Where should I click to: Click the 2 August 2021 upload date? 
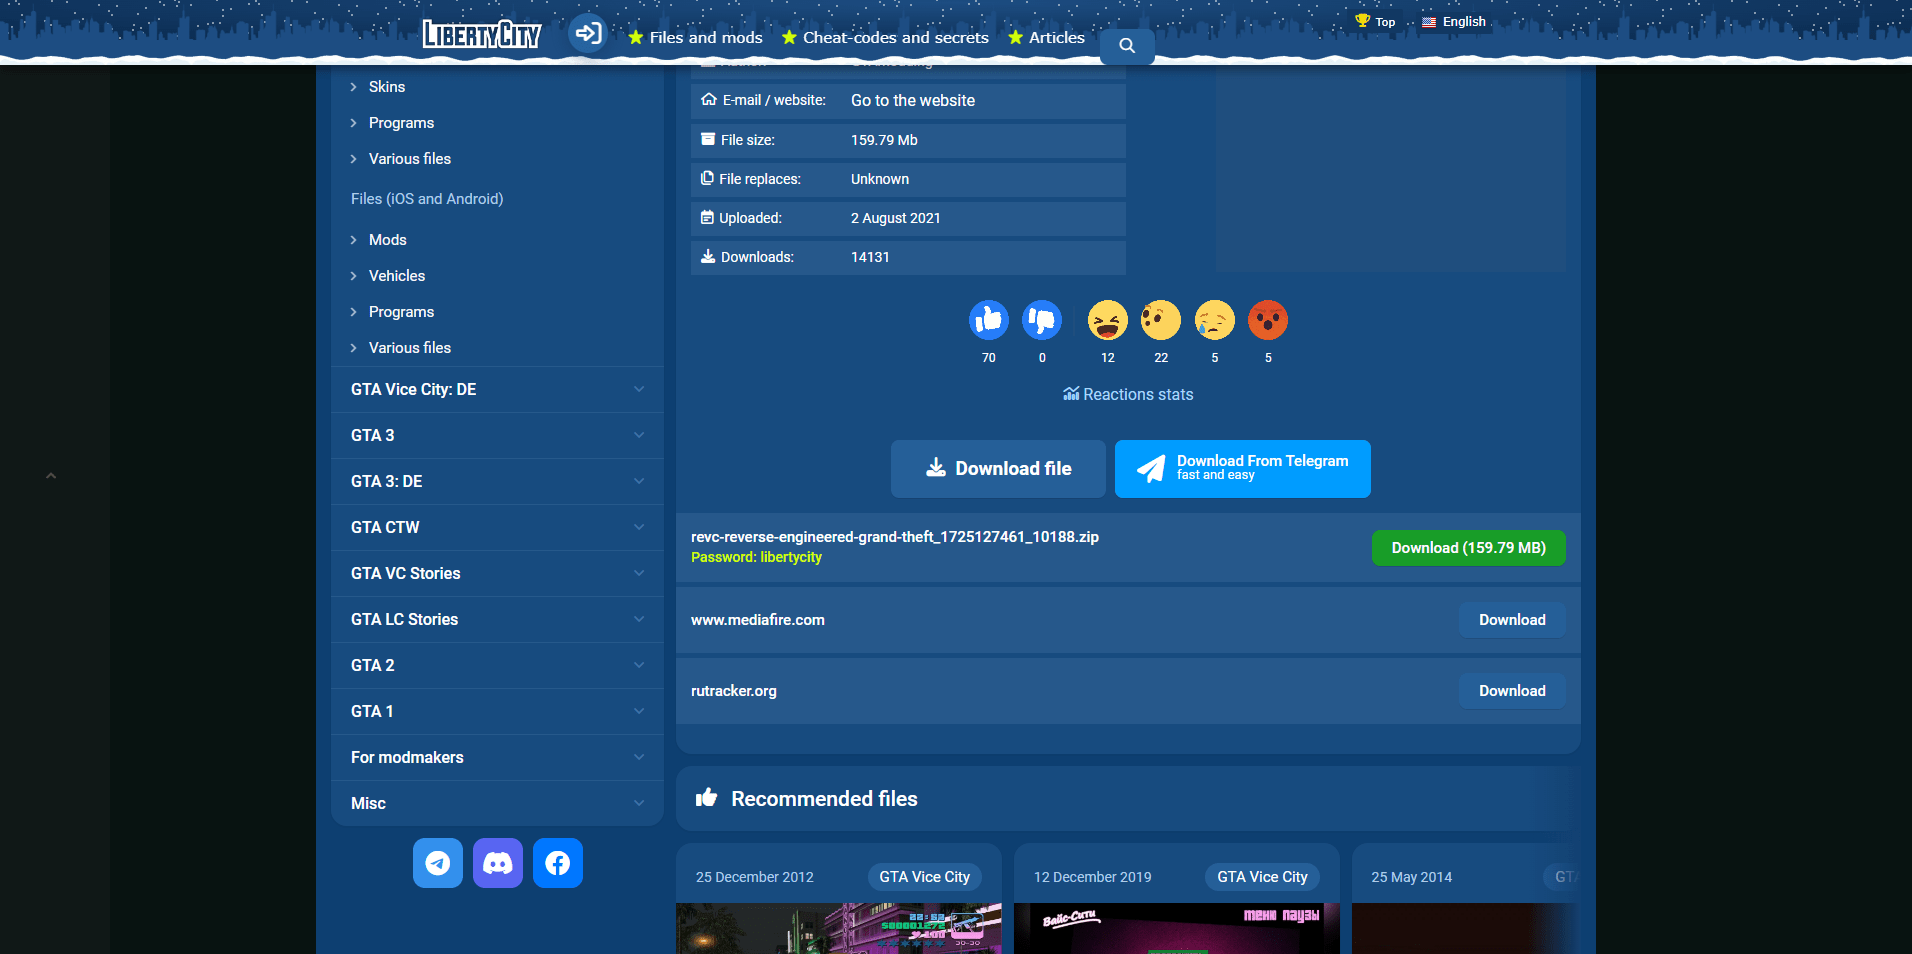[x=896, y=218]
